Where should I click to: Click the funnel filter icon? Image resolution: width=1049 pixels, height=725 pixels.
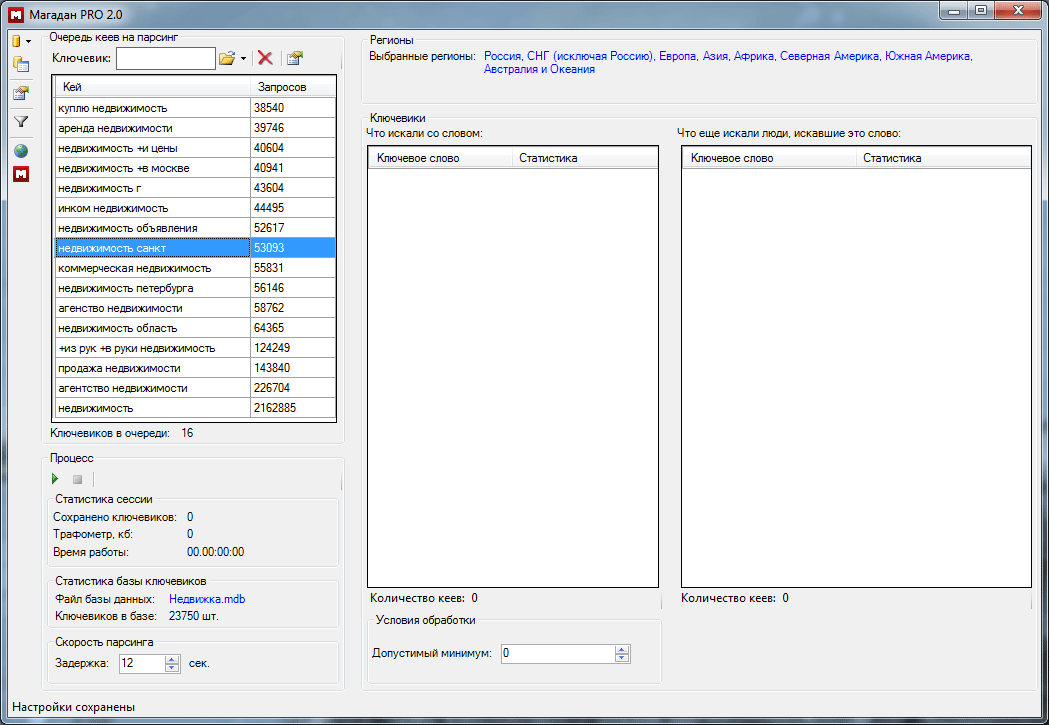pos(20,122)
